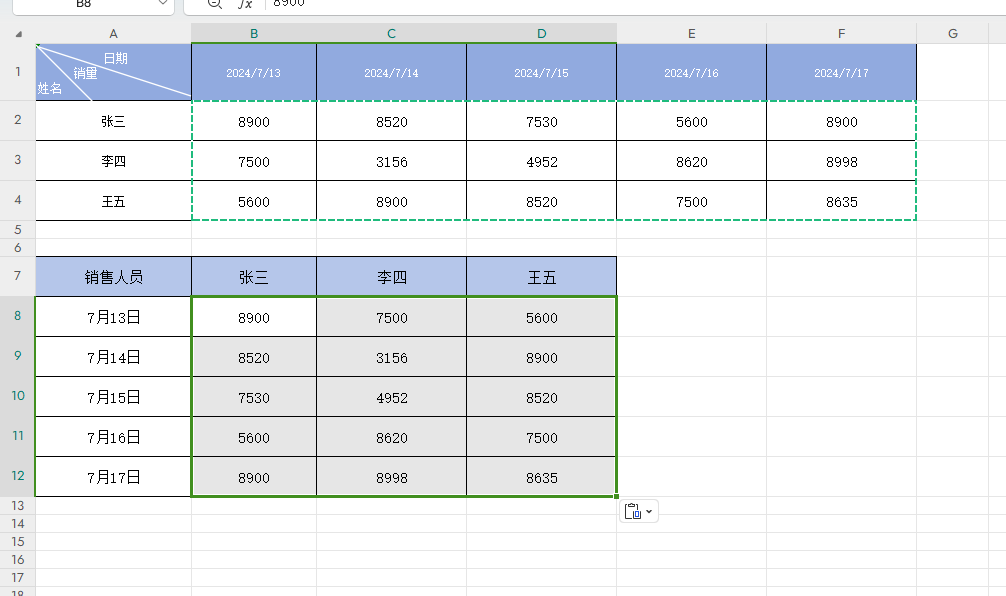Select cell B10 with value 7530

point(254,396)
